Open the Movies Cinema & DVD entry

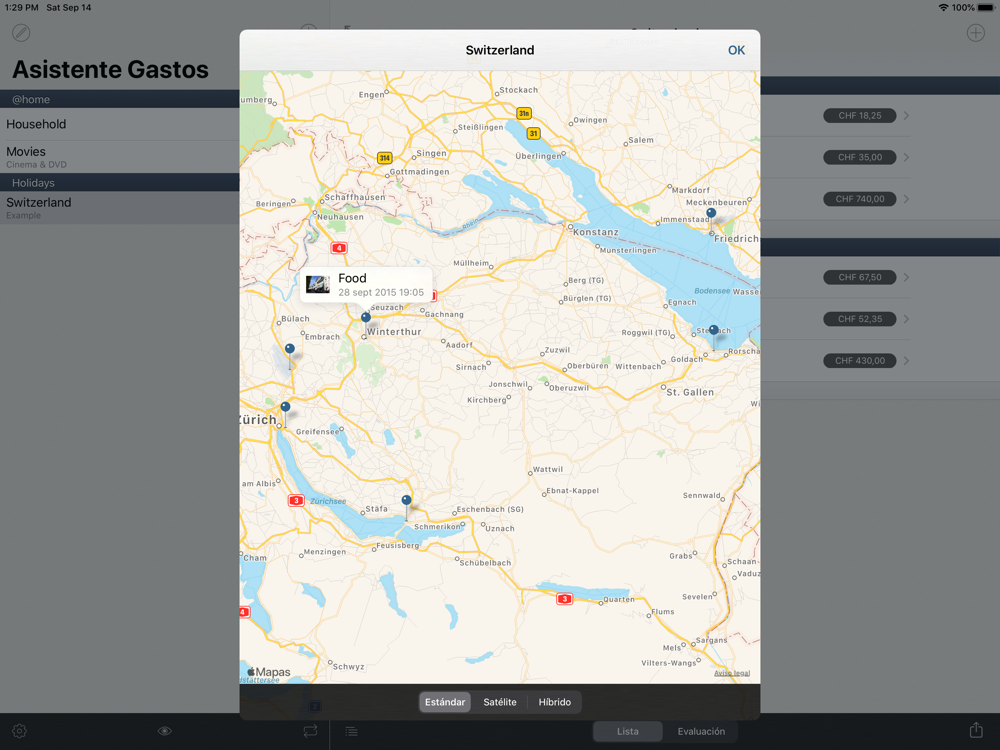point(120,157)
